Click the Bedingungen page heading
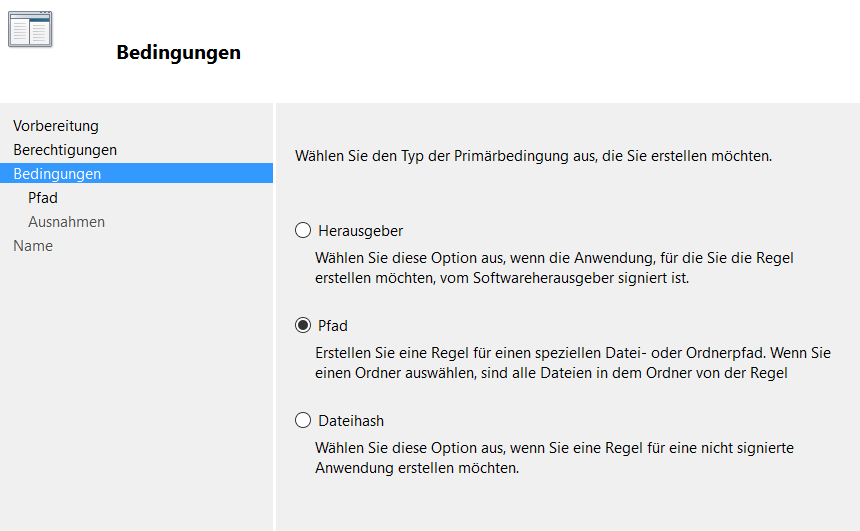The image size is (860, 531). coord(178,53)
